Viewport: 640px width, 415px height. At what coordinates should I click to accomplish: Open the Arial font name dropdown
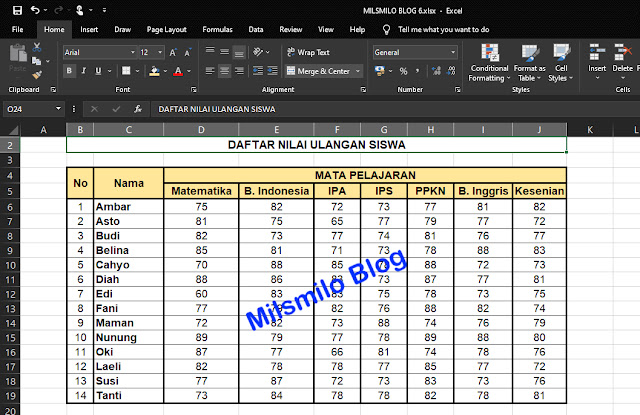tap(133, 52)
